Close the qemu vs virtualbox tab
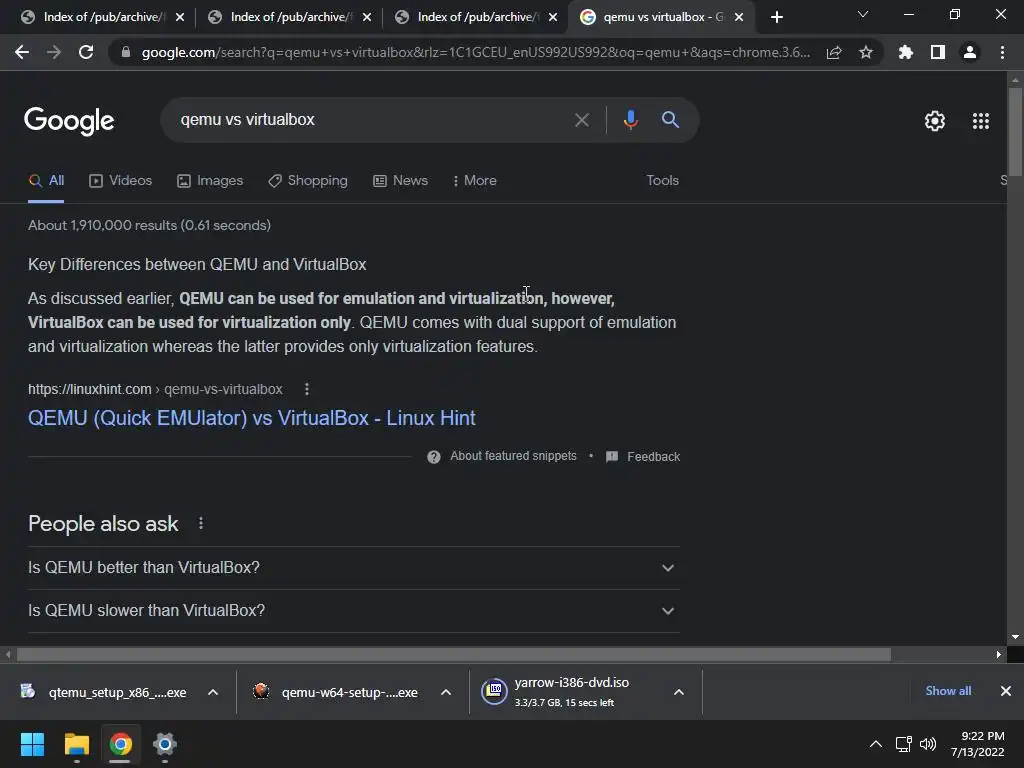 click(739, 17)
